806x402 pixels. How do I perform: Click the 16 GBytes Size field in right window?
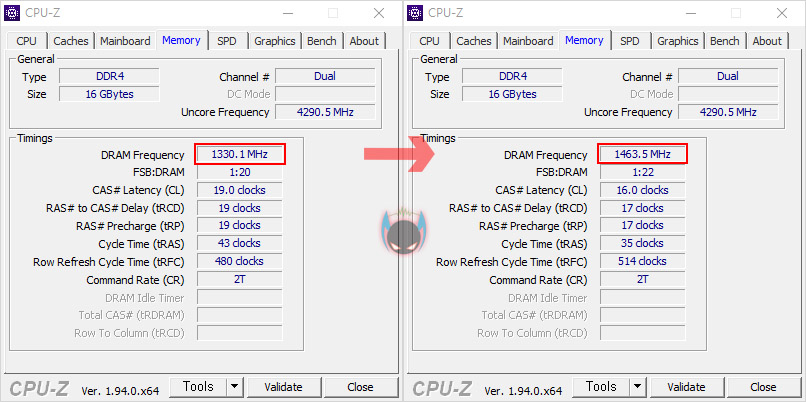coord(512,94)
